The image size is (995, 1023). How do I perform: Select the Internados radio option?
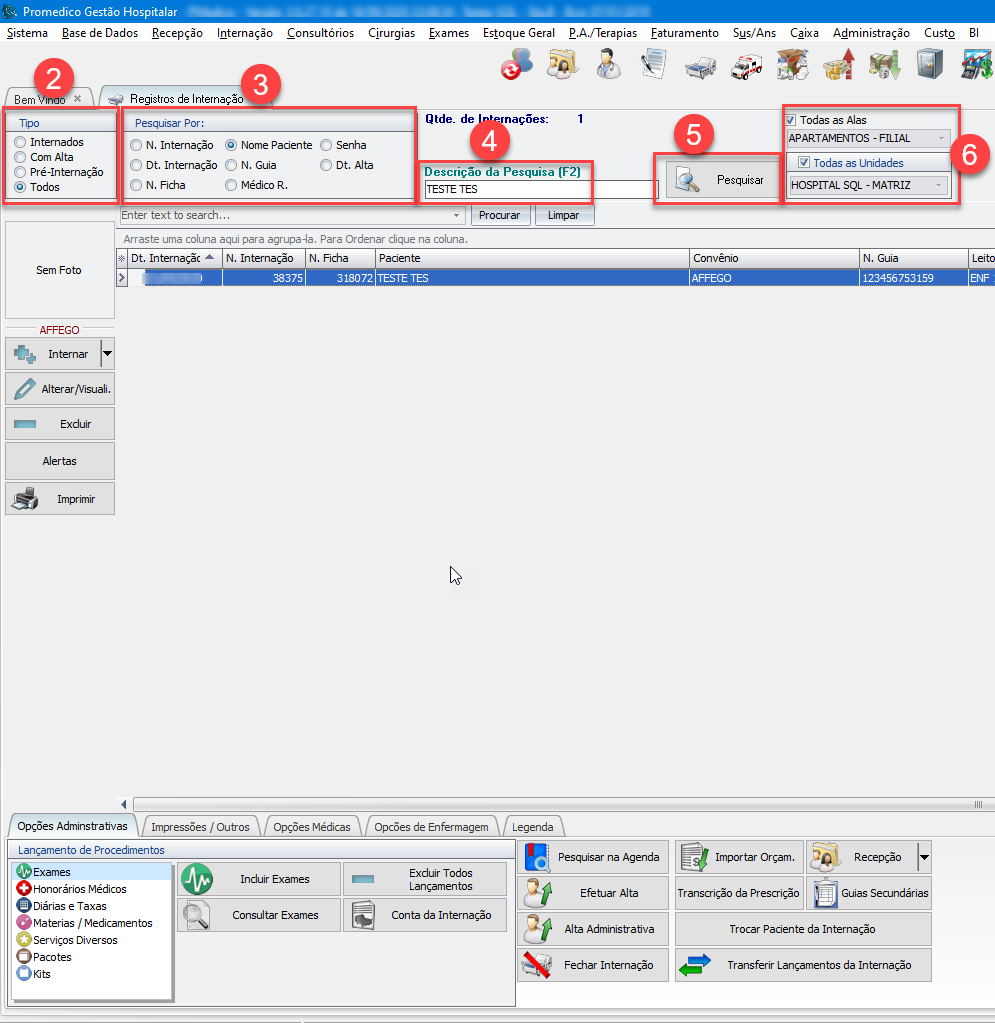pyautogui.click(x=20, y=143)
